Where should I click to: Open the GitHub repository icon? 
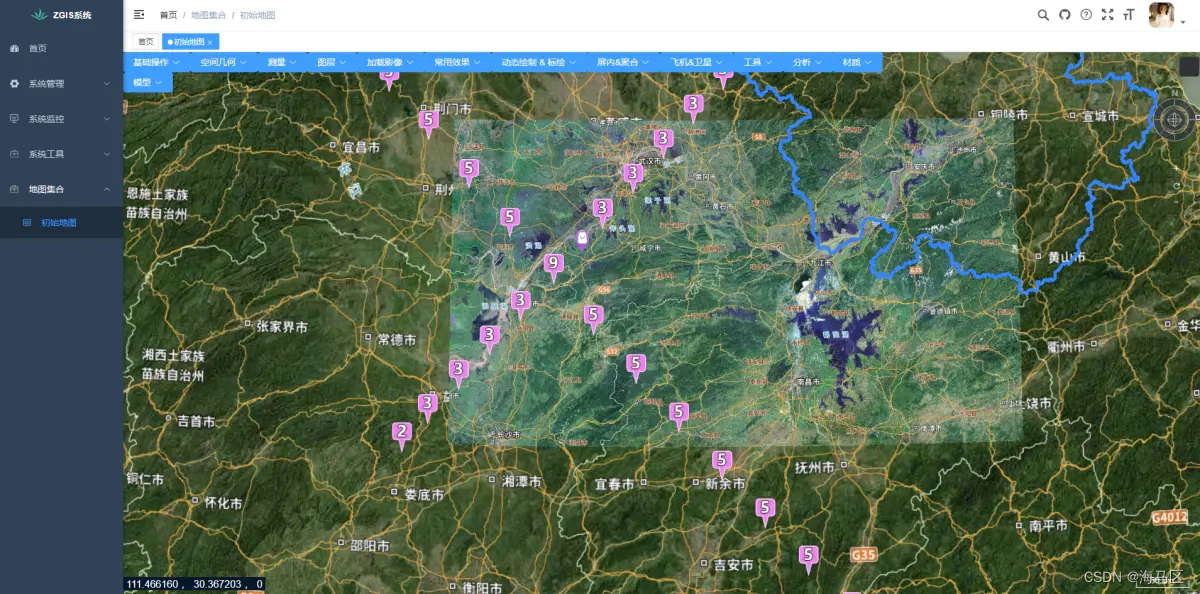(1065, 15)
